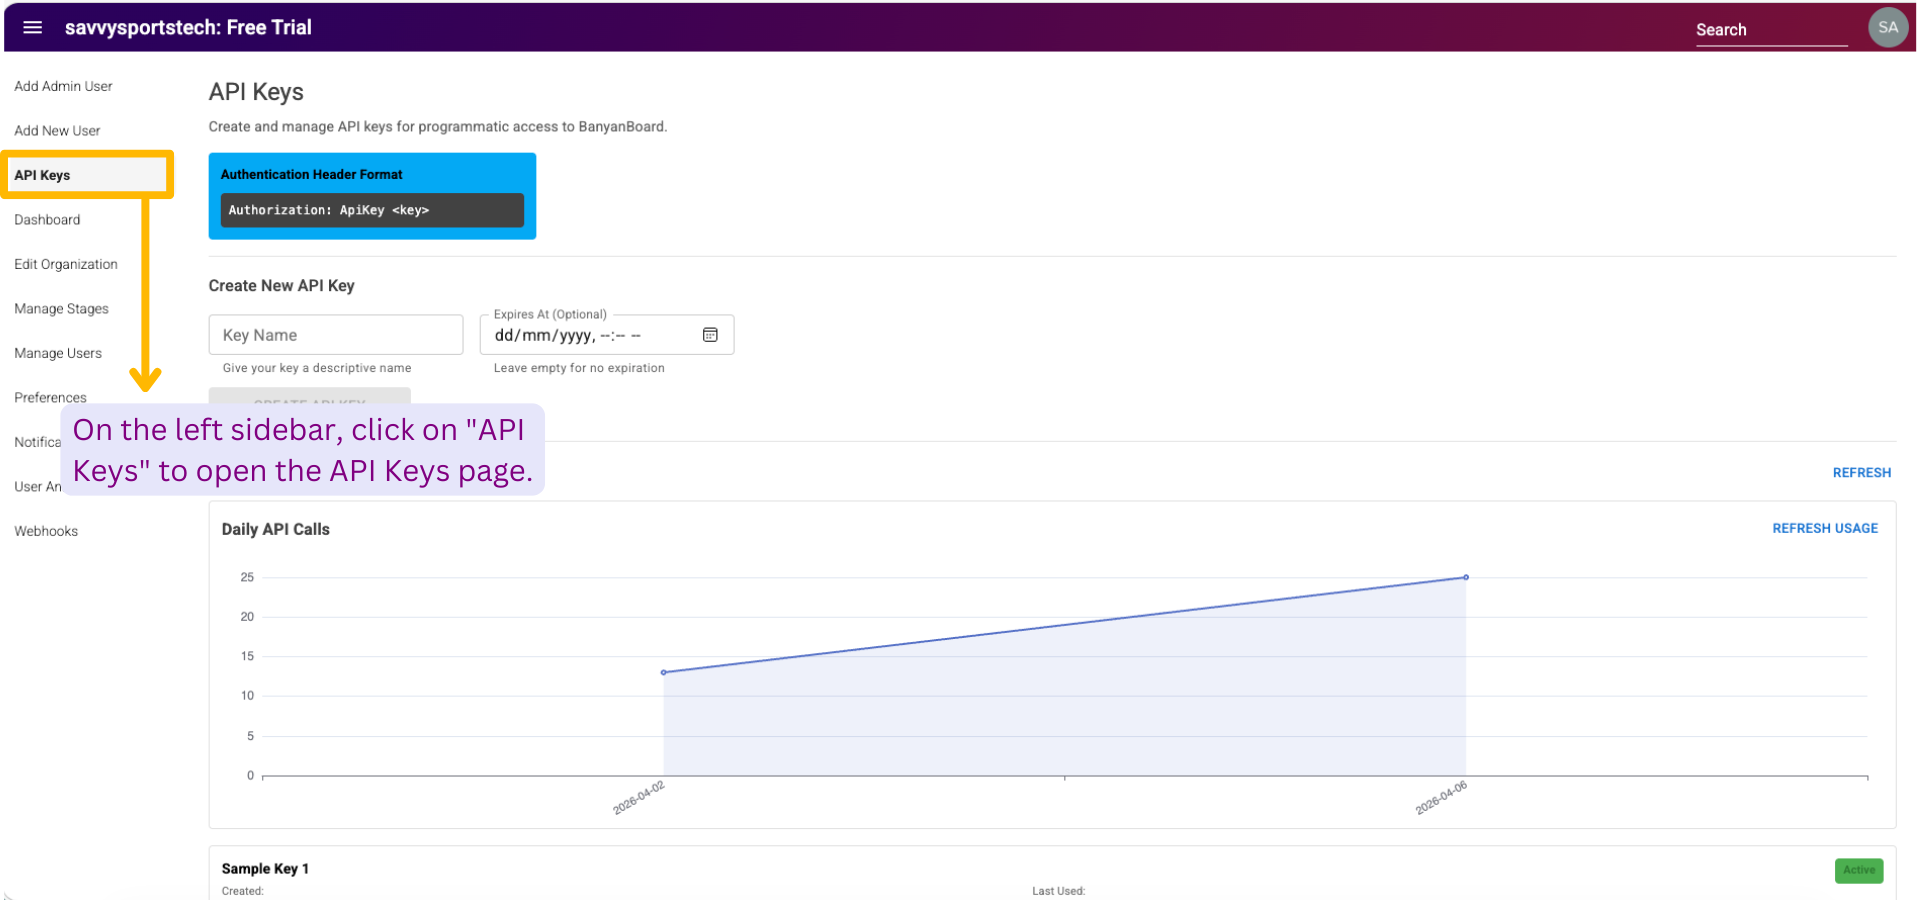Click the Search field in header
This screenshot has width=1920, height=900.
click(1770, 30)
